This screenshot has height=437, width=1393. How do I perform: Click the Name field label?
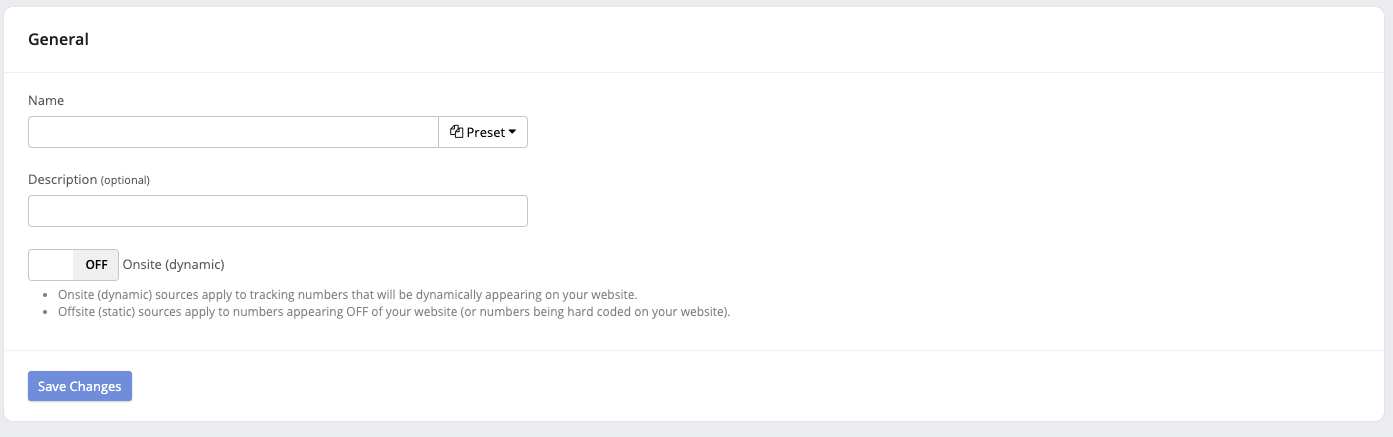46,101
